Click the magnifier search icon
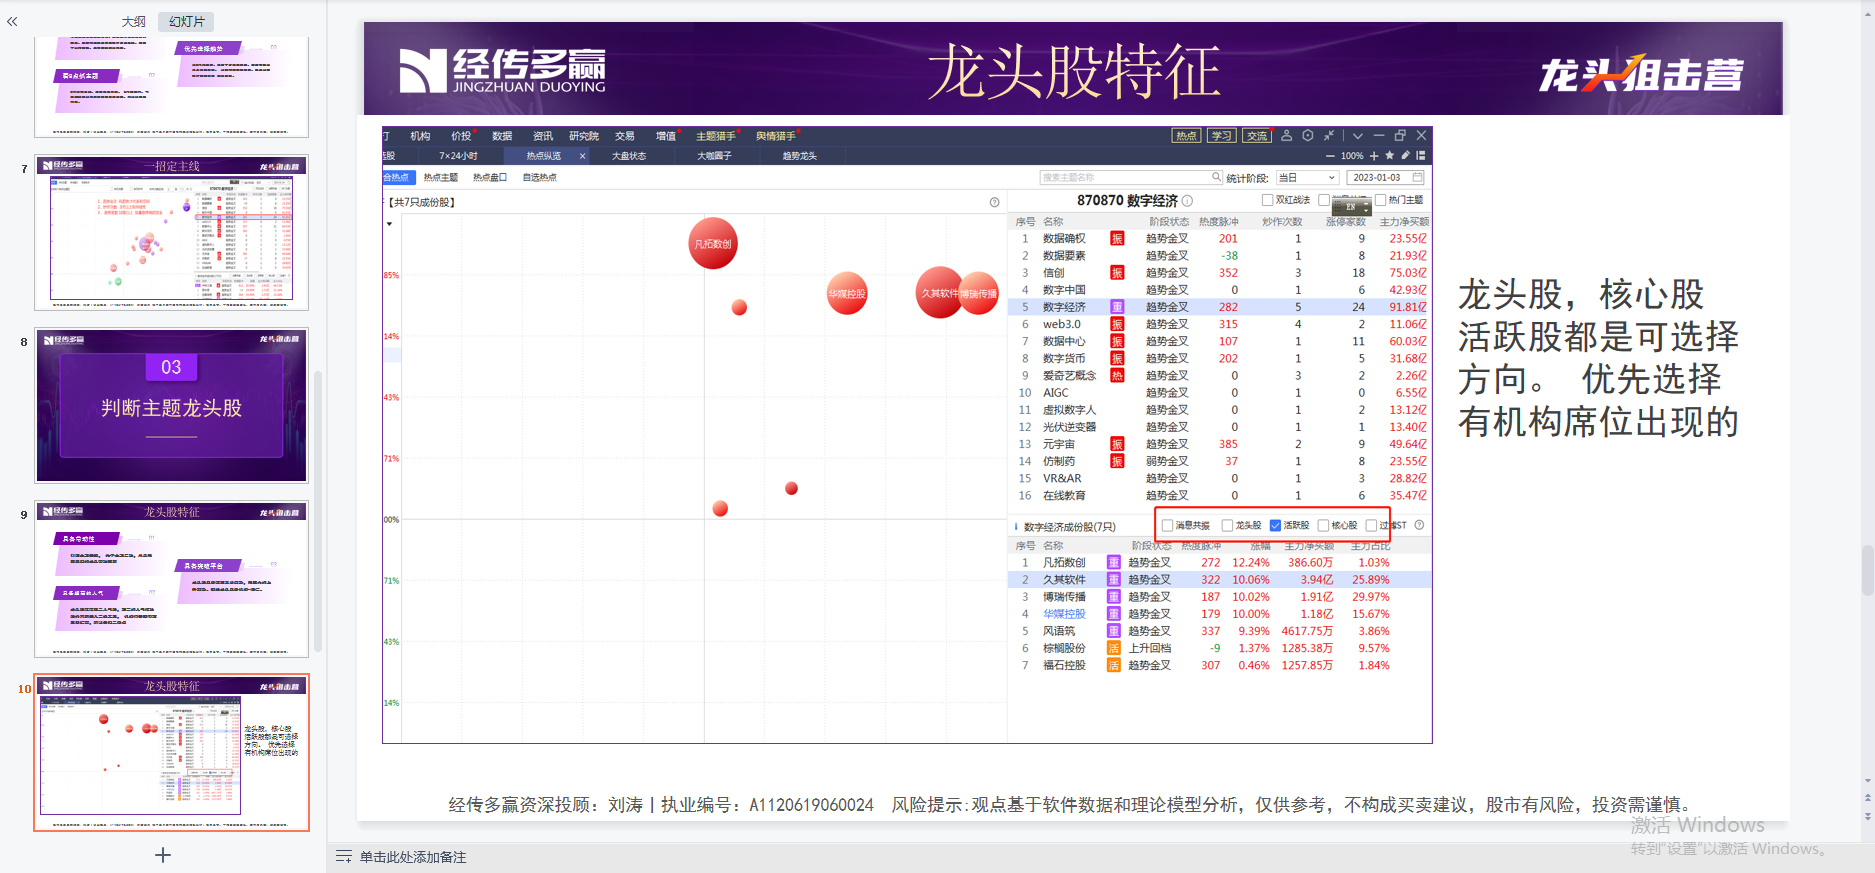The image size is (1875, 873). point(1217,177)
